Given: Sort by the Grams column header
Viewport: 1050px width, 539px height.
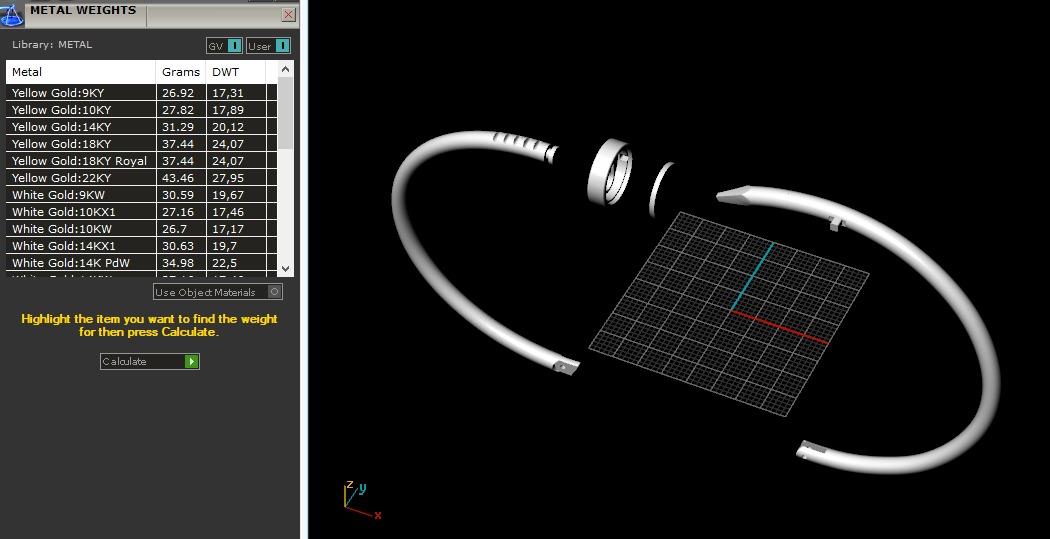Looking at the screenshot, I should pyautogui.click(x=181, y=72).
